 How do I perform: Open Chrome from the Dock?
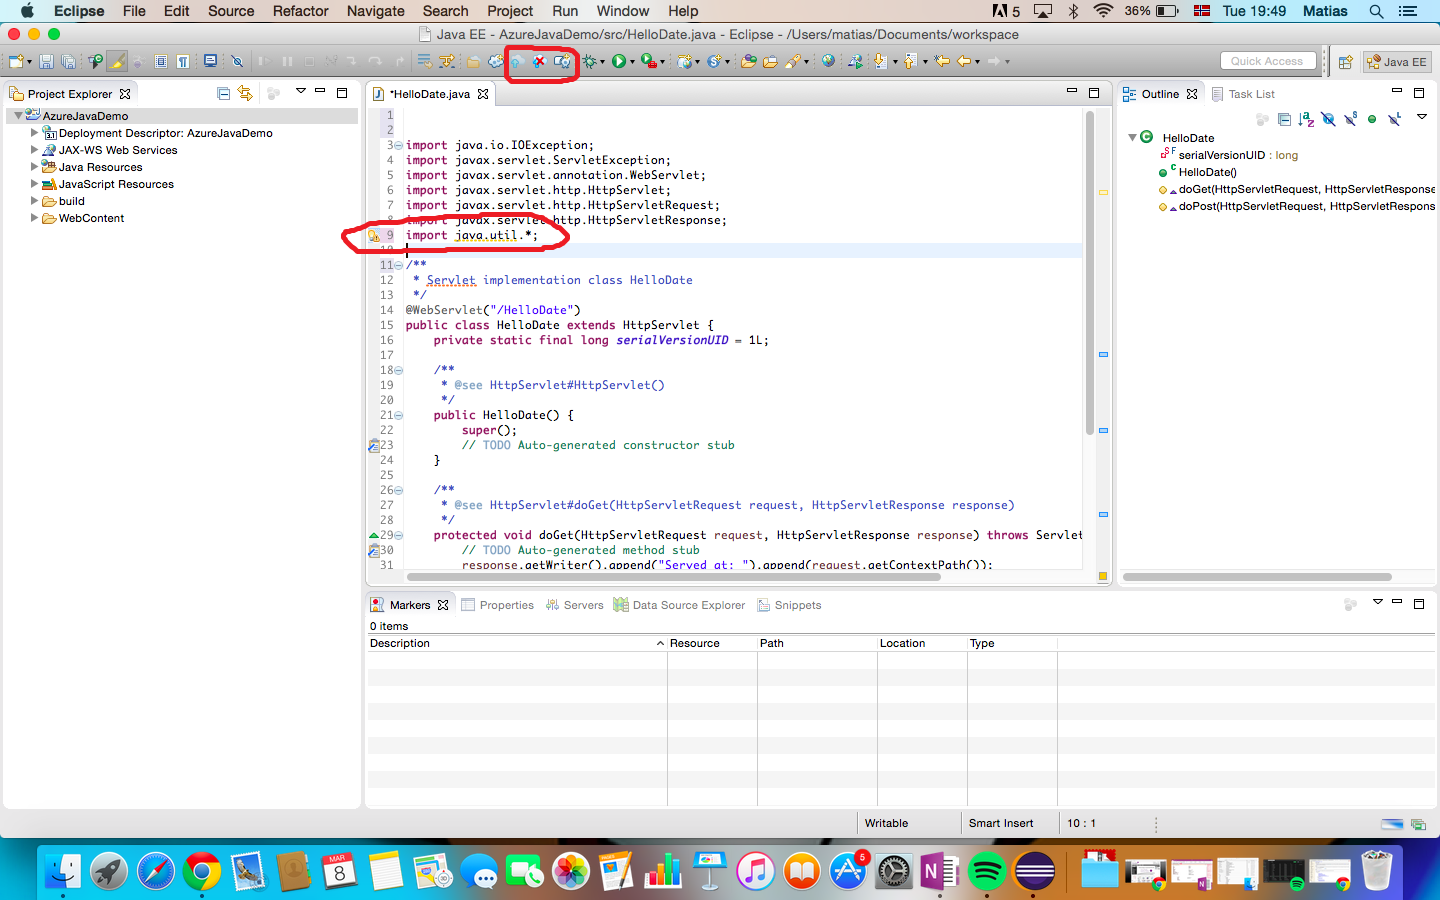[x=201, y=872]
